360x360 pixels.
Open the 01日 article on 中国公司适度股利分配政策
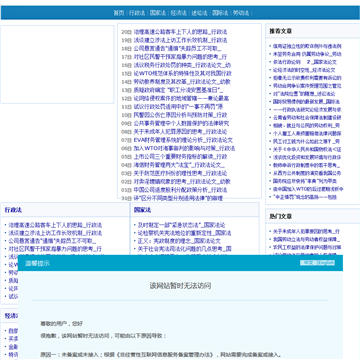point(180,190)
